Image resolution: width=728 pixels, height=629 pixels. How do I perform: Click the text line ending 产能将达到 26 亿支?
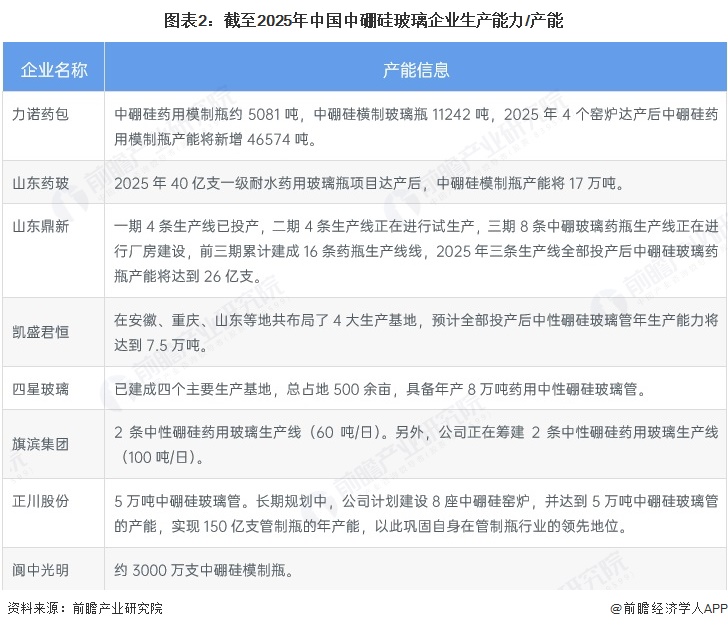pos(188,276)
